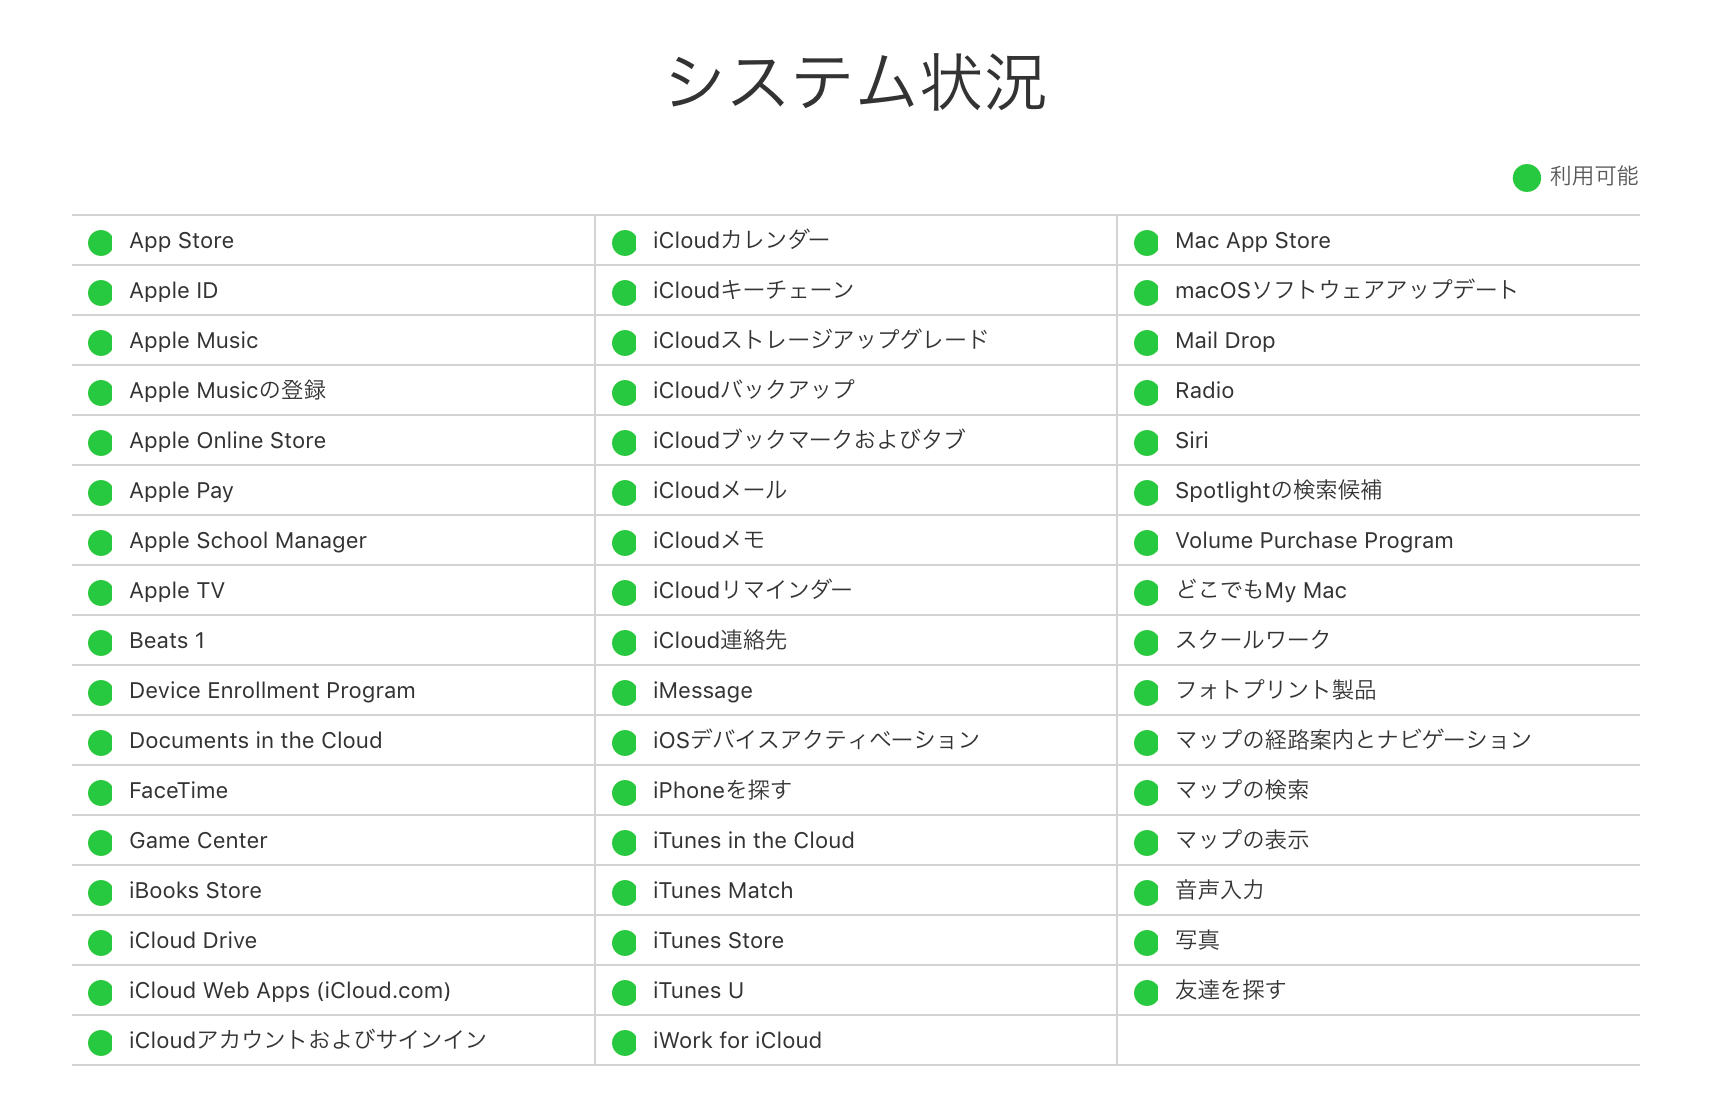Click the green dot next to iTunes Store

tap(623, 941)
